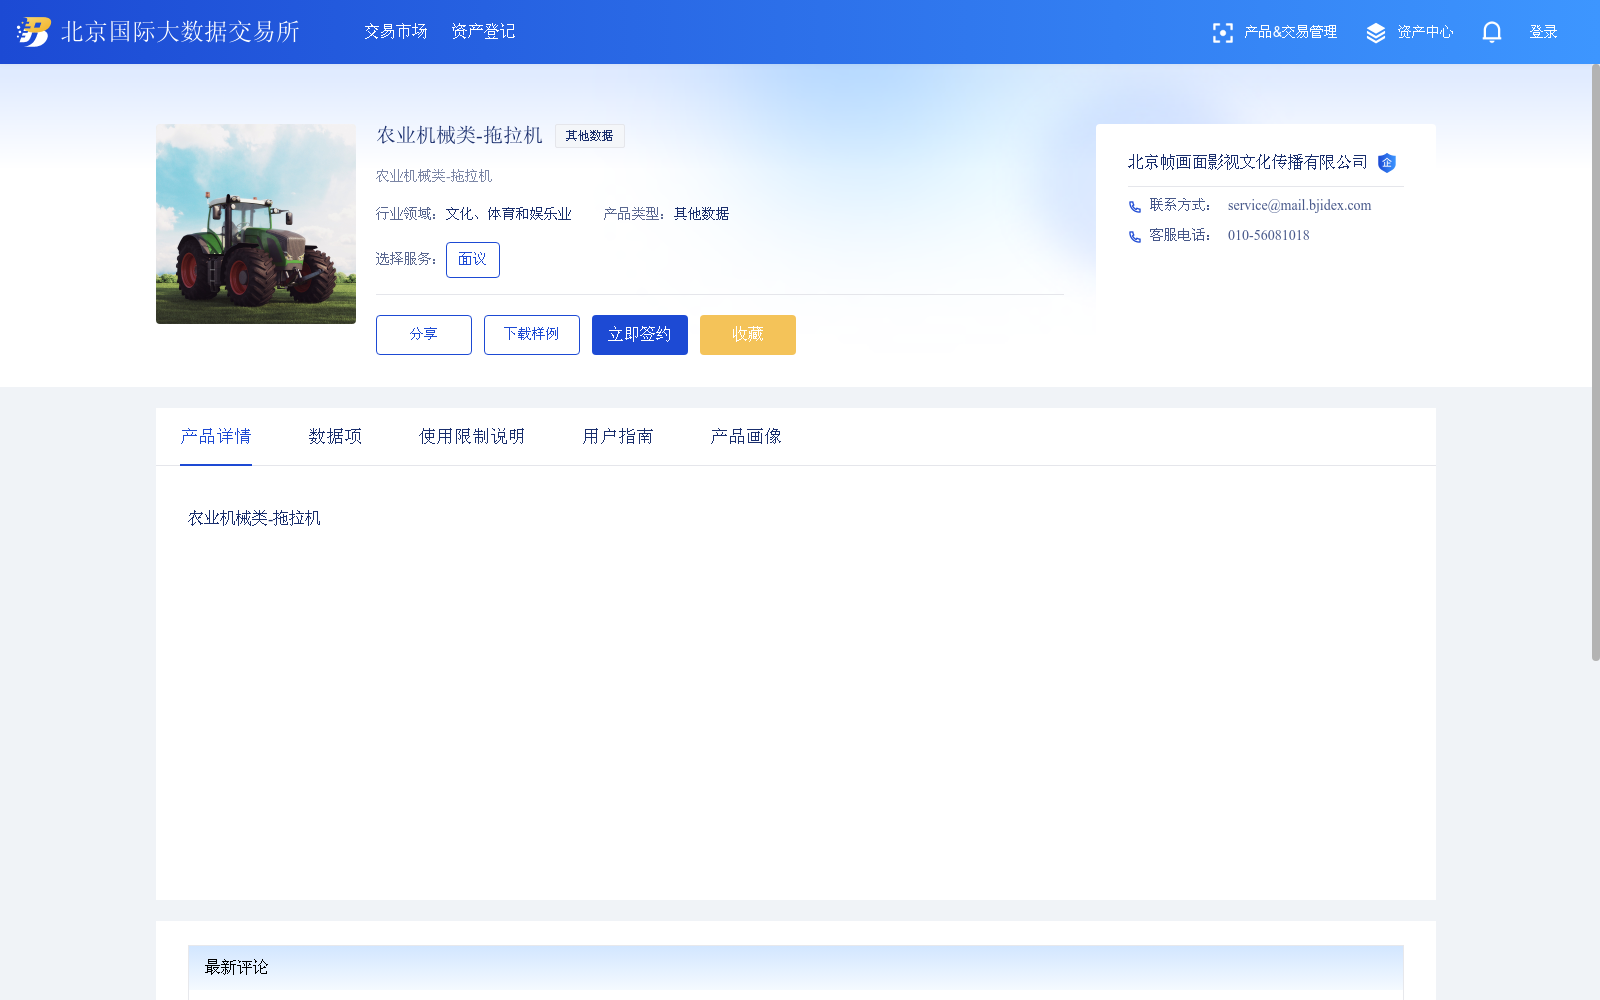Switch to the 产品详情 tab
Screen dimensions: 1600x1000
pos(216,437)
